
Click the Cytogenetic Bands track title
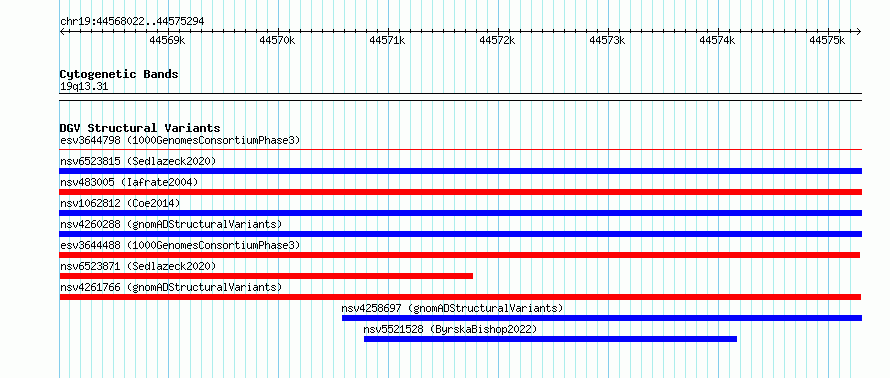(119, 74)
